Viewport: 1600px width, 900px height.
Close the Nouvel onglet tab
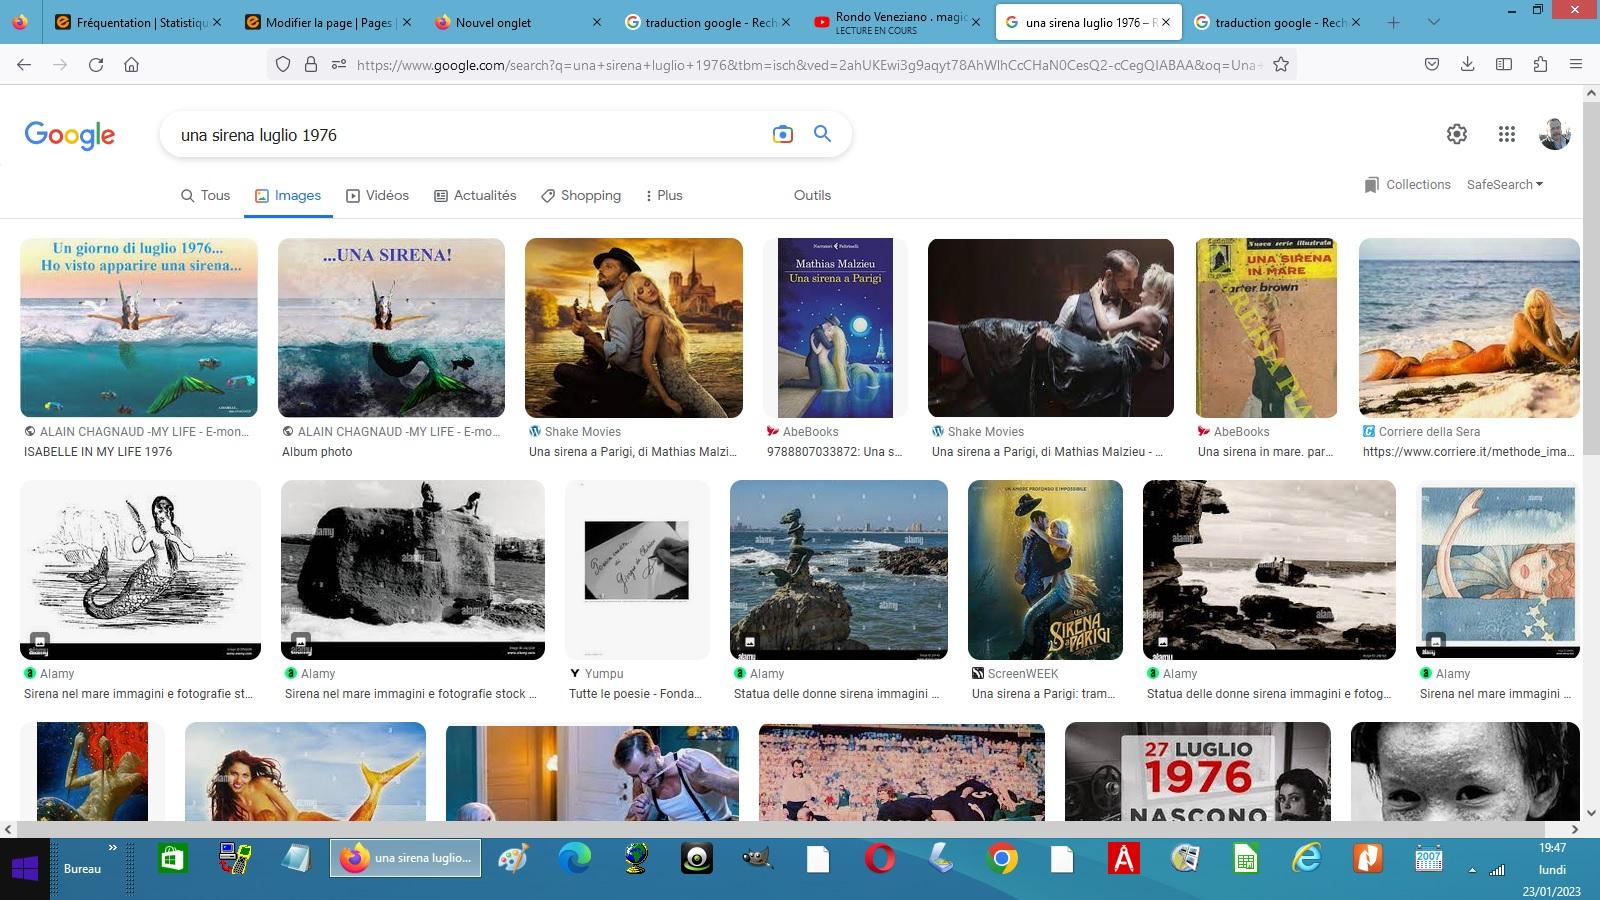click(597, 22)
